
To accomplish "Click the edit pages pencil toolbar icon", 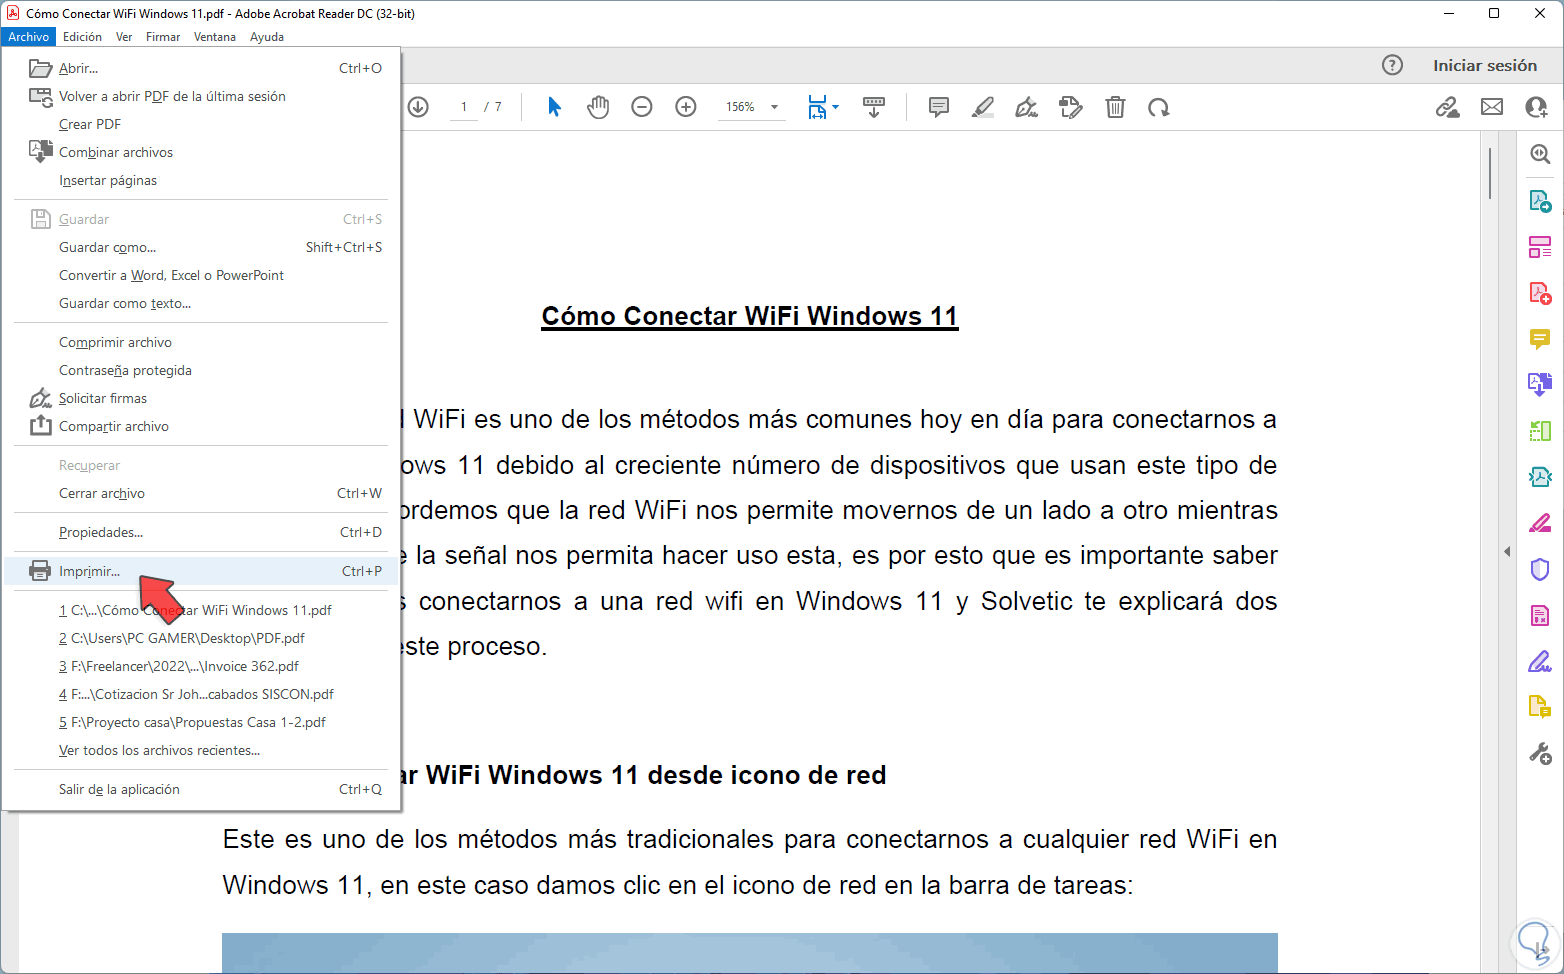I will click(1071, 107).
